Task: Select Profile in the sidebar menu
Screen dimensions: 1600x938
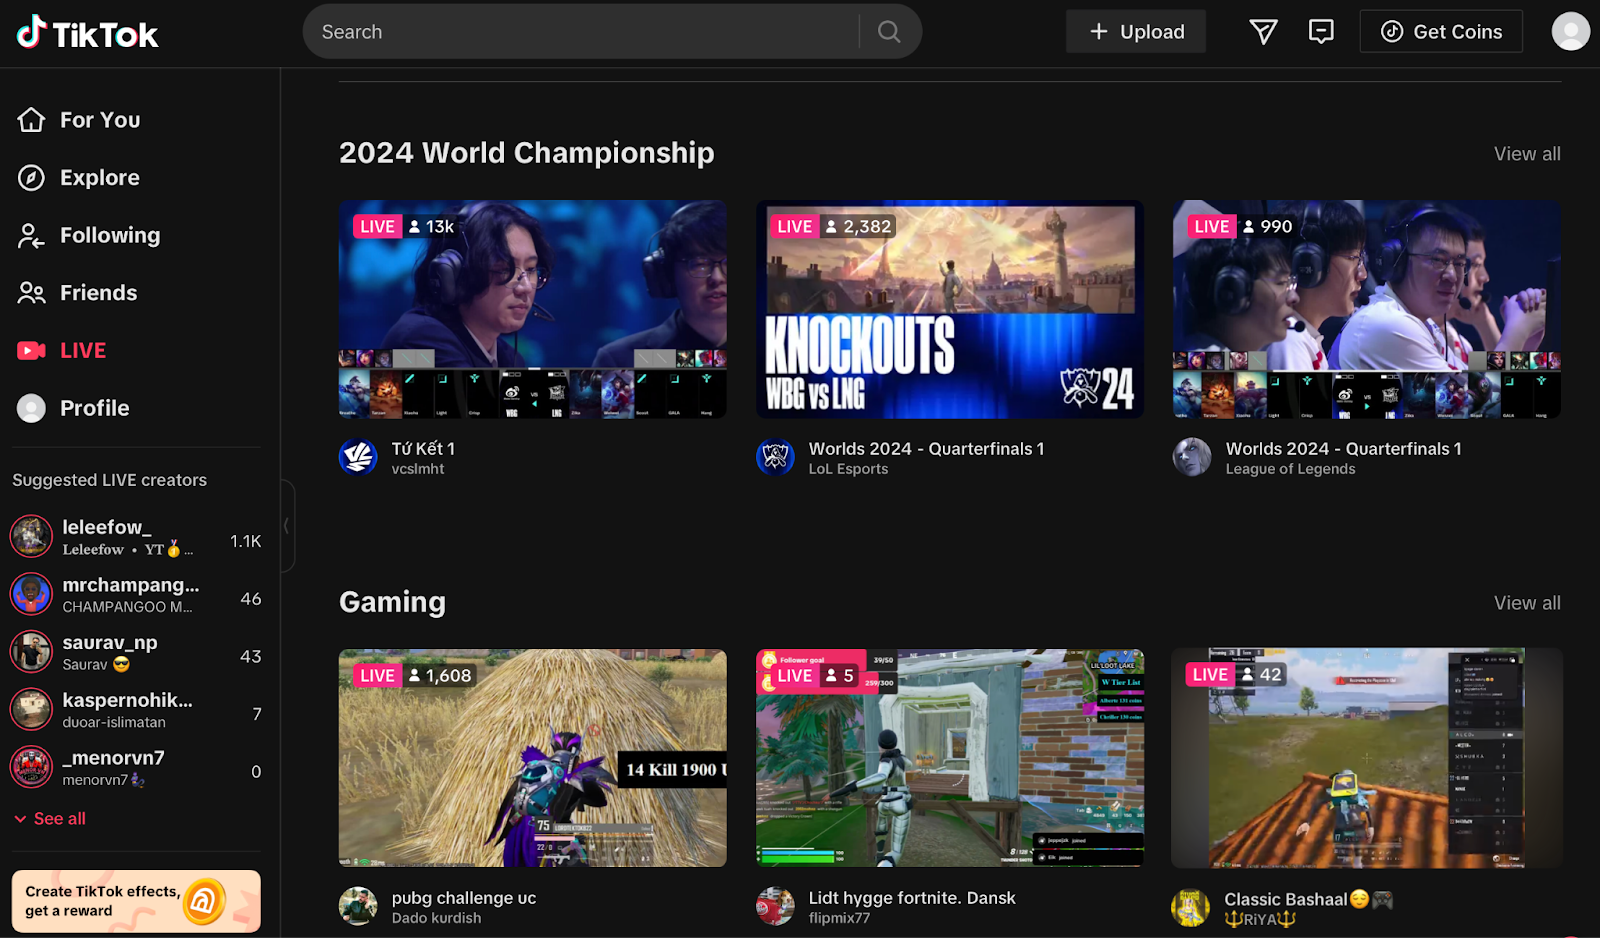Action: tap(32, 407)
